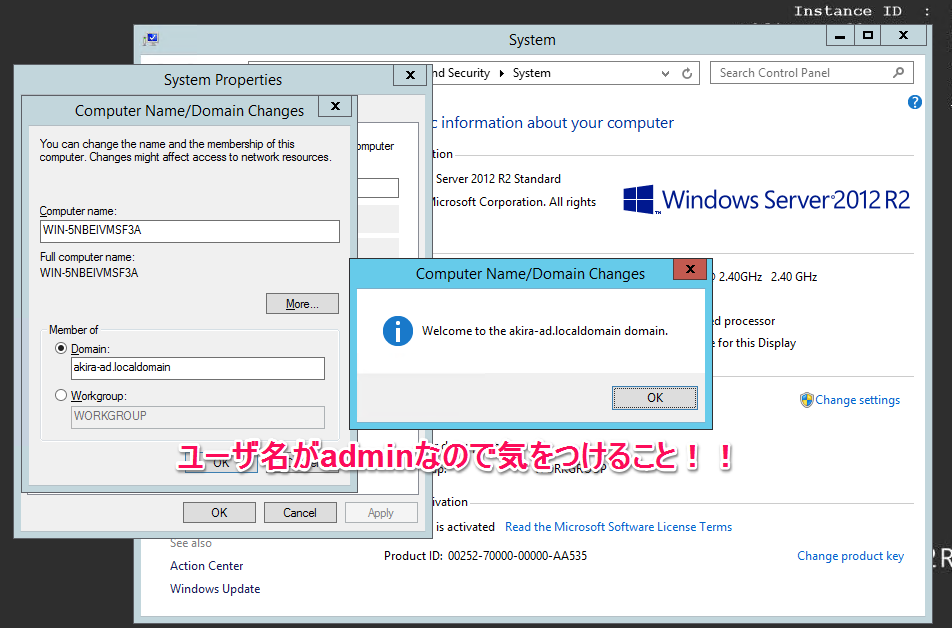Open Windows Update under See also
Screen dimensions: 952x628
pos(214,589)
